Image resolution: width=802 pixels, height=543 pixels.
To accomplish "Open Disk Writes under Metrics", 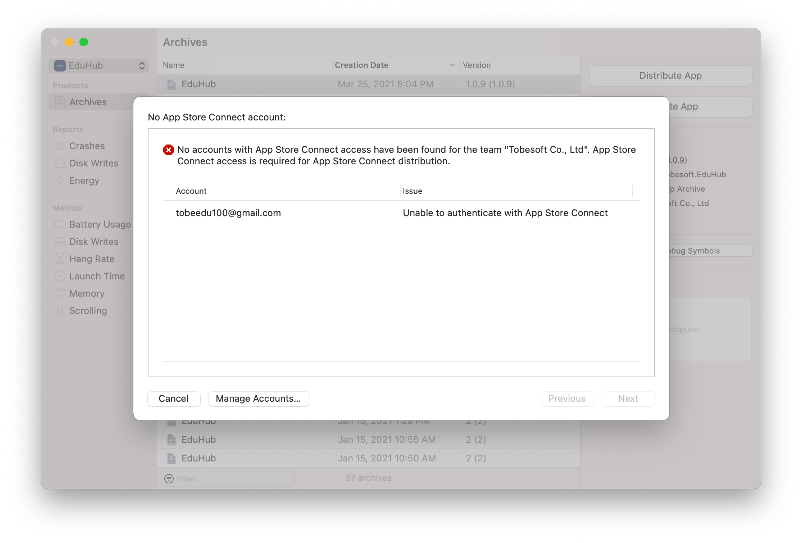I will (x=94, y=242).
